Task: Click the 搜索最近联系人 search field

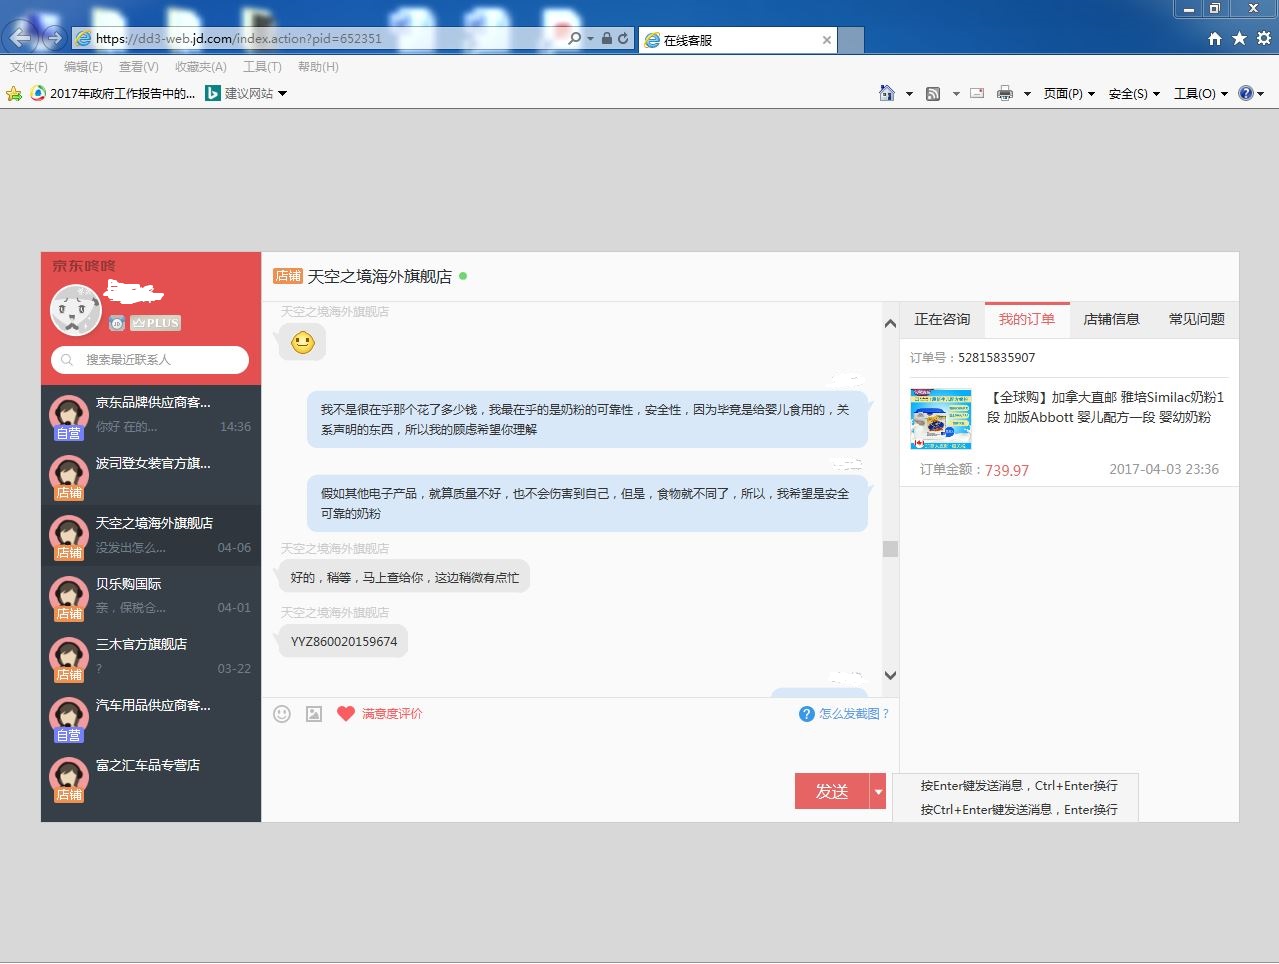Action: pos(150,359)
